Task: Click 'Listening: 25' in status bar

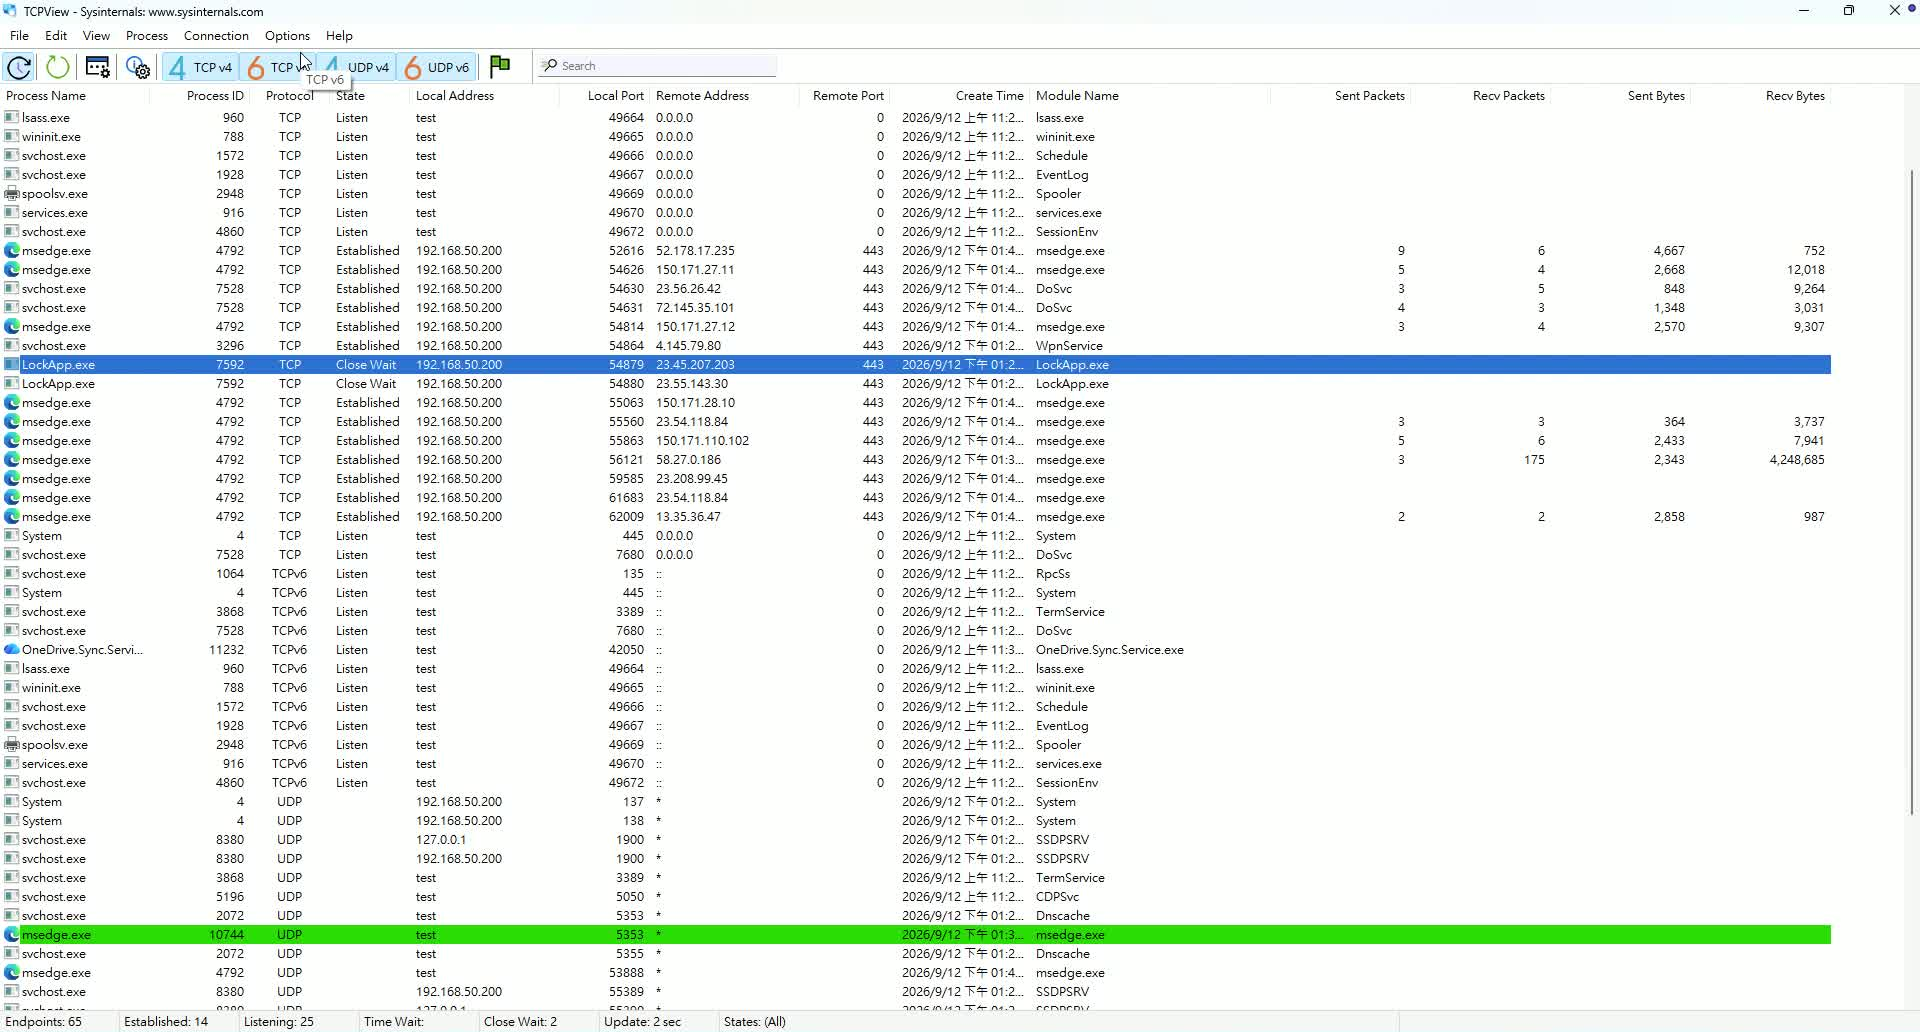Action: (x=279, y=1022)
